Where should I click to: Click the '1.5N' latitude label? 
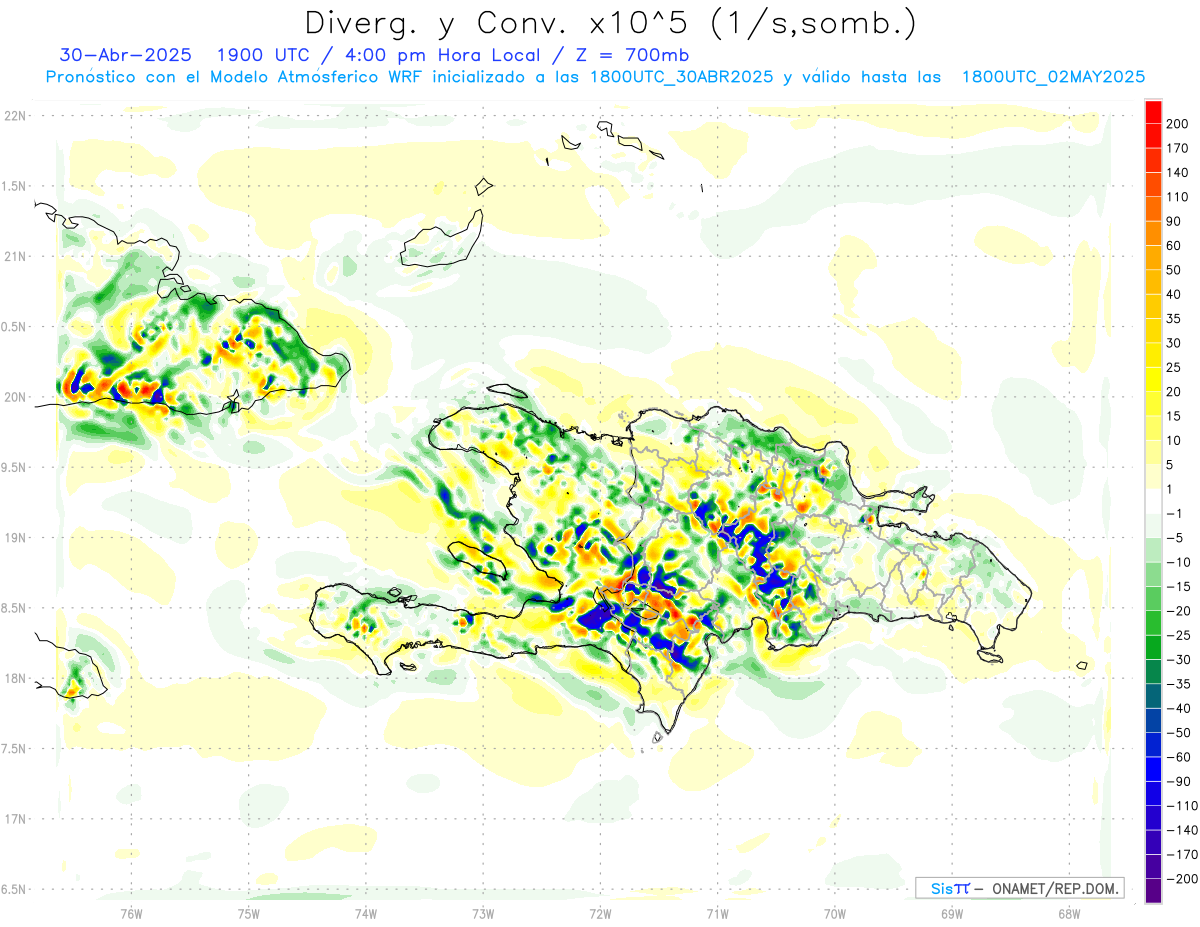pyautogui.click(x=14, y=186)
